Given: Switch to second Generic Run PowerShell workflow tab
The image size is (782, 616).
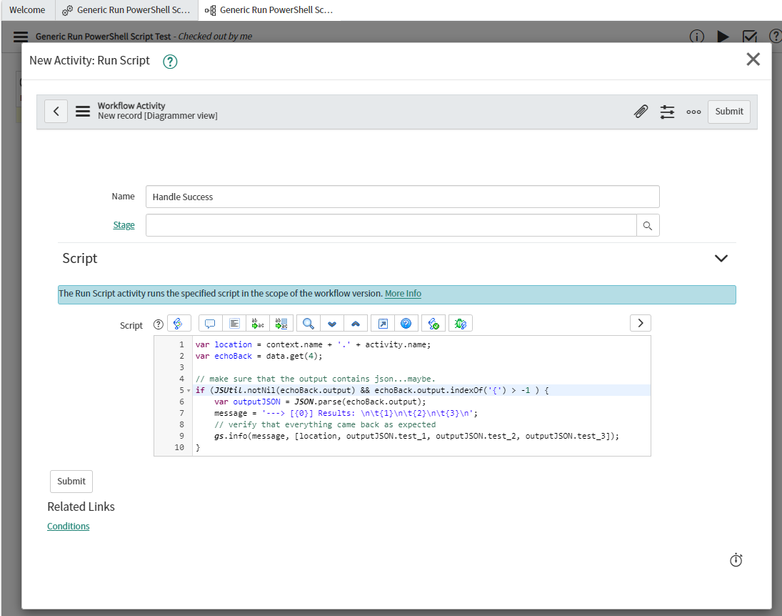Looking at the screenshot, I should click(x=269, y=10).
